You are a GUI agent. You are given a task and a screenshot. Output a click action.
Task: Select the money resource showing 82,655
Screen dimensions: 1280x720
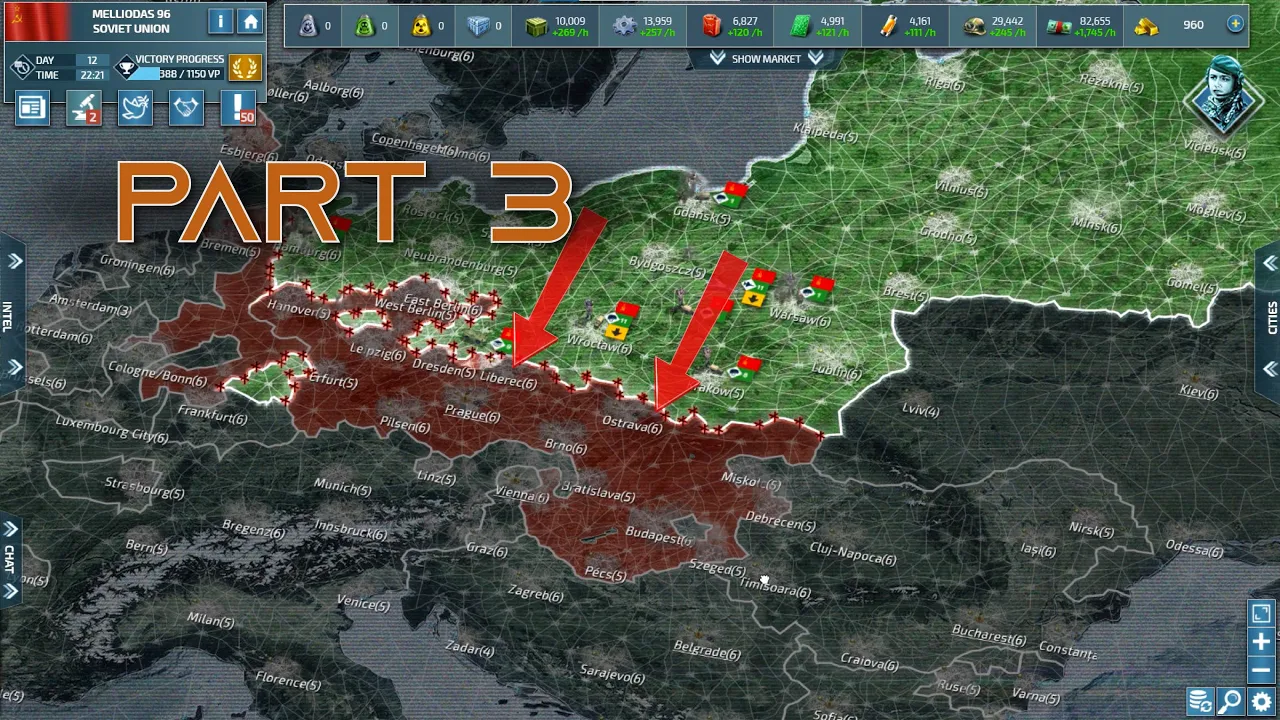click(x=1080, y=26)
